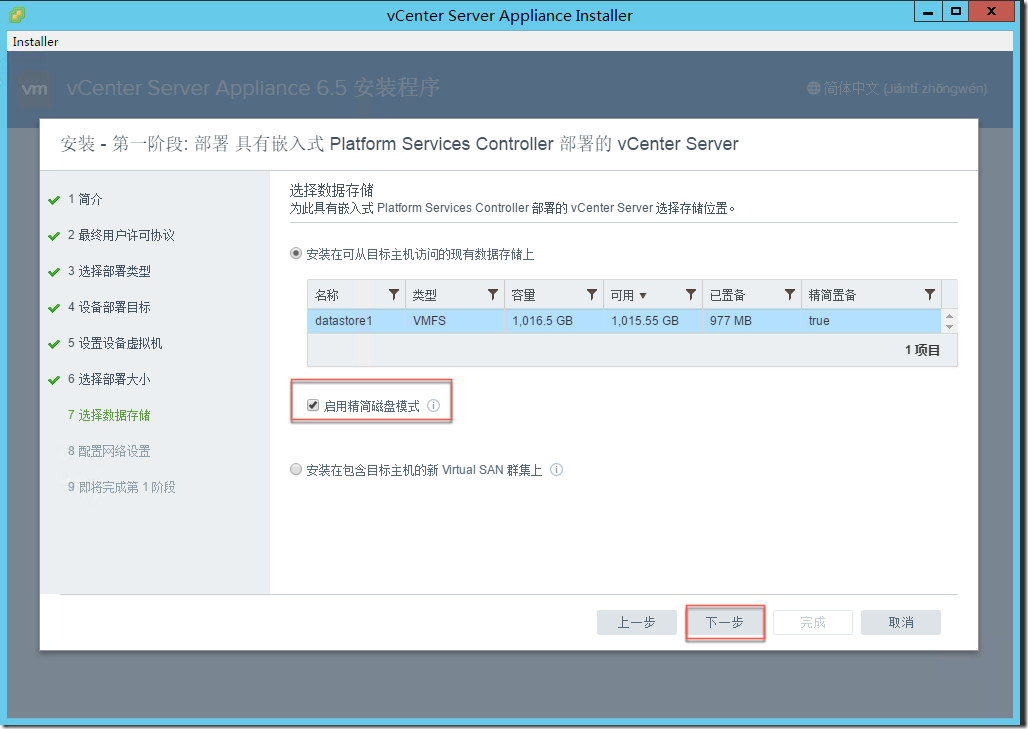Click 1 项目 count text

922,350
